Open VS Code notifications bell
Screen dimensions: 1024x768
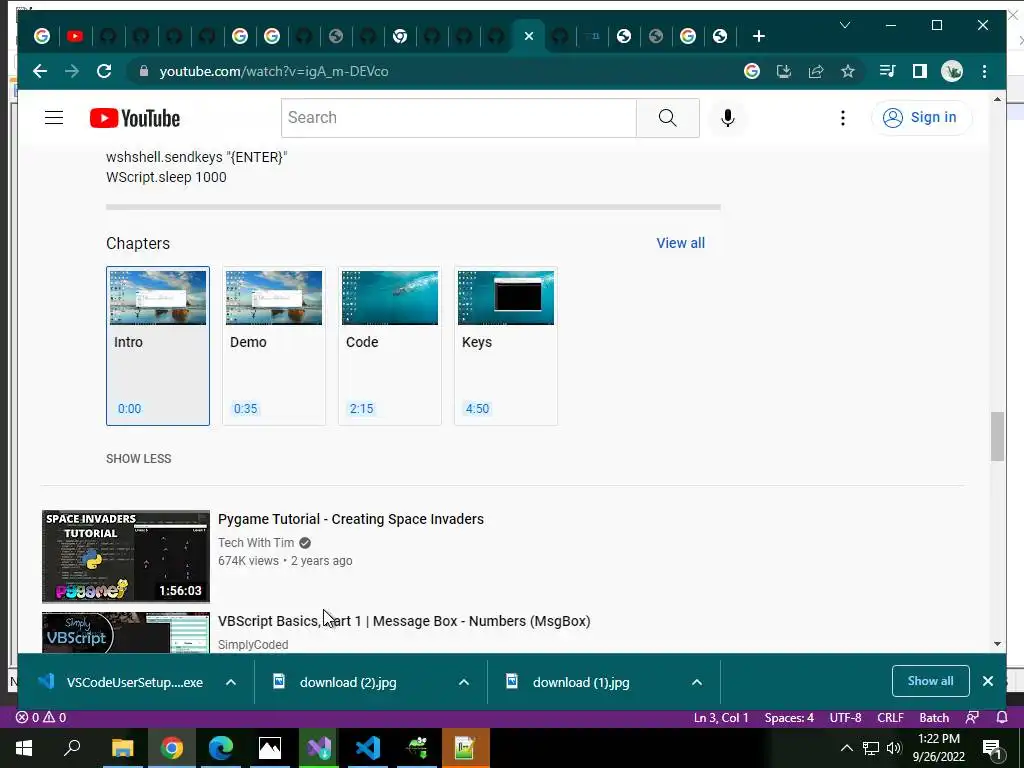1002,718
